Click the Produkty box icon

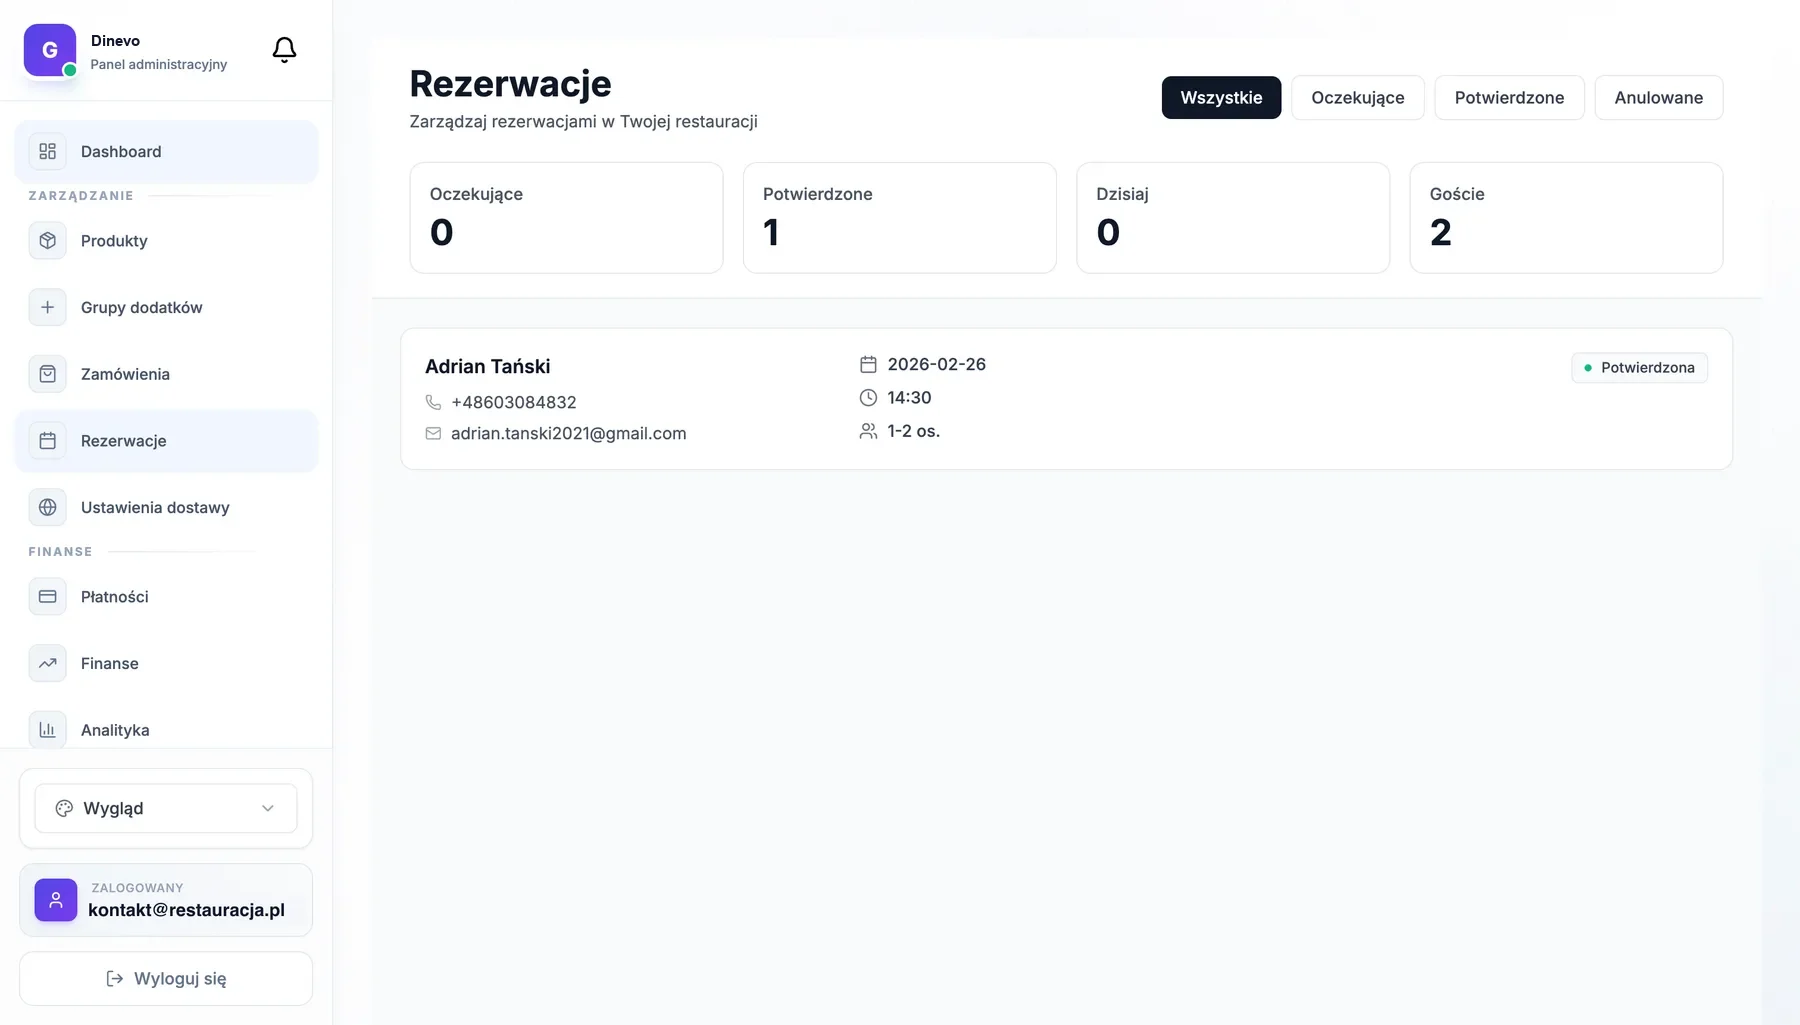(x=47, y=240)
